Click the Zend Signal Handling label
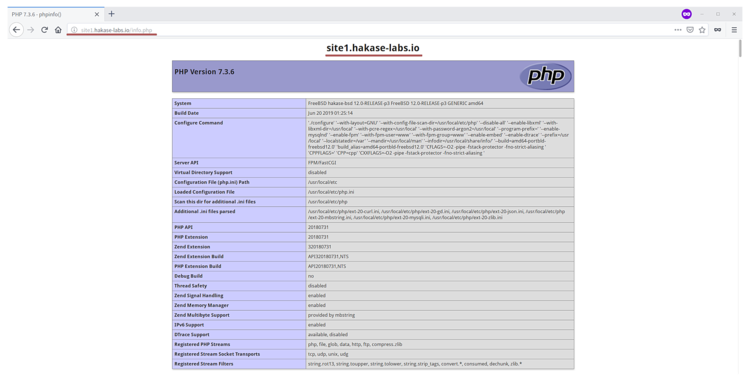Image resolution: width=750 pixels, height=382 pixels. tap(199, 295)
